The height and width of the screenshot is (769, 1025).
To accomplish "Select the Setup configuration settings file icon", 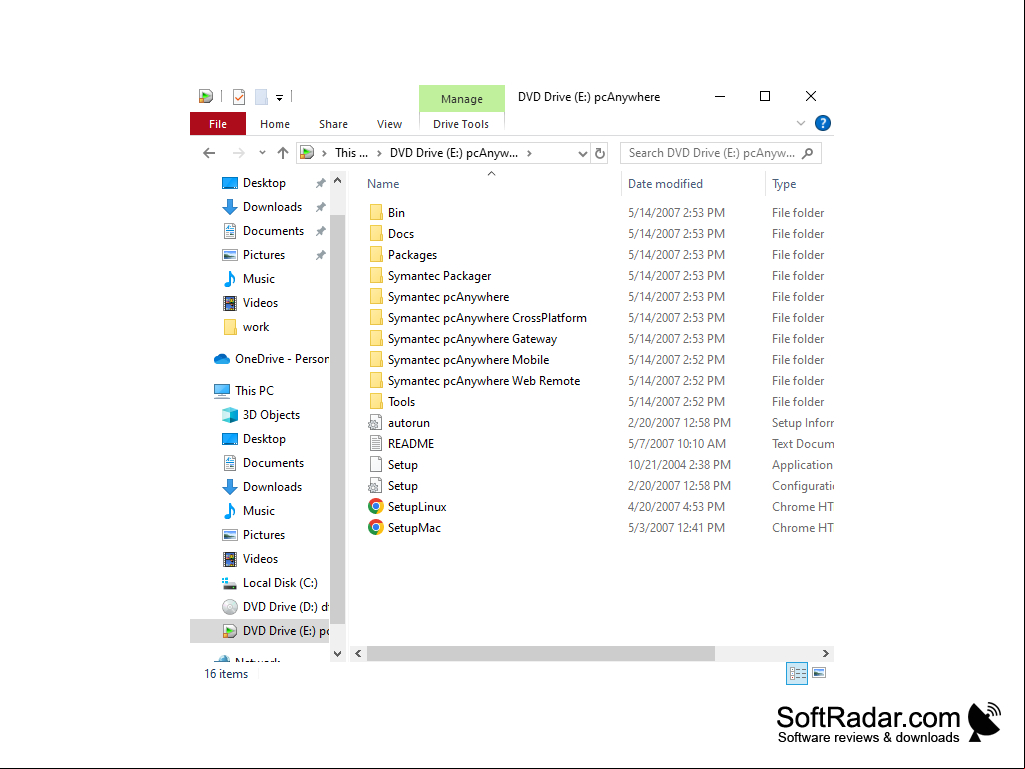I will click(376, 485).
